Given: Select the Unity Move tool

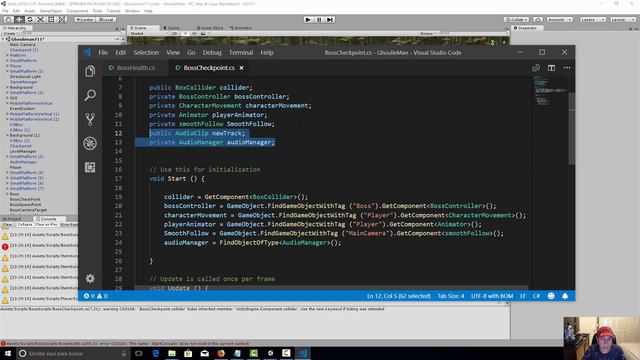Looking at the screenshot, I should (19, 20).
